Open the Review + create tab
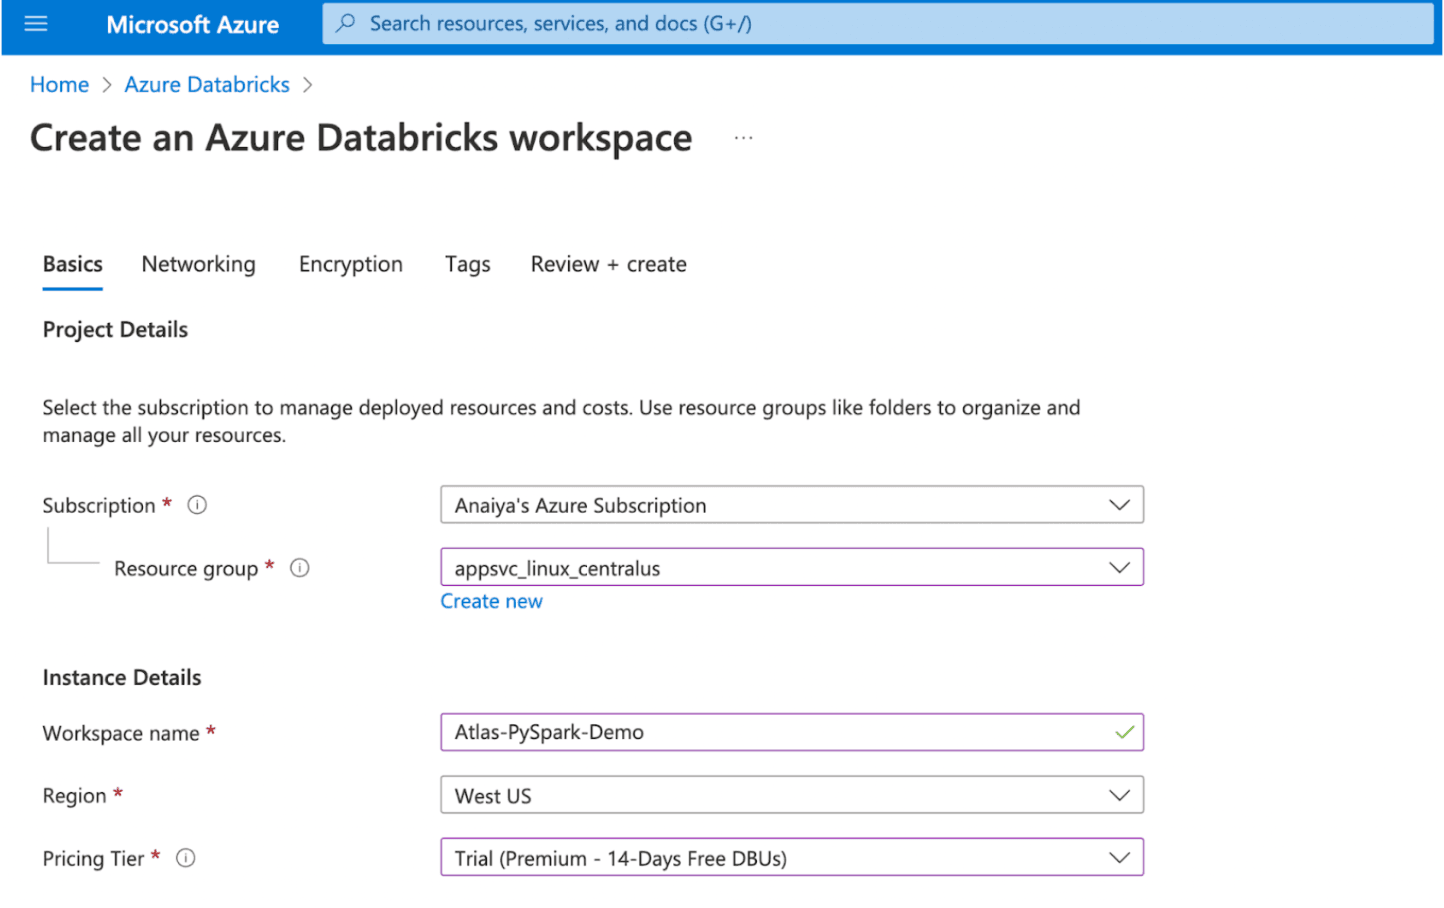The height and width of the screenshot is (908, 1444). click(x=608, y=265)
